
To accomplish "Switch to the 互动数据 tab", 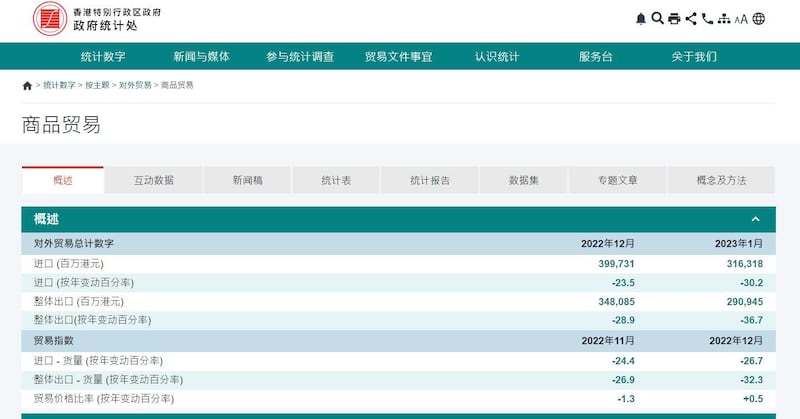I will pyautogui.click(x=154, y=180).
